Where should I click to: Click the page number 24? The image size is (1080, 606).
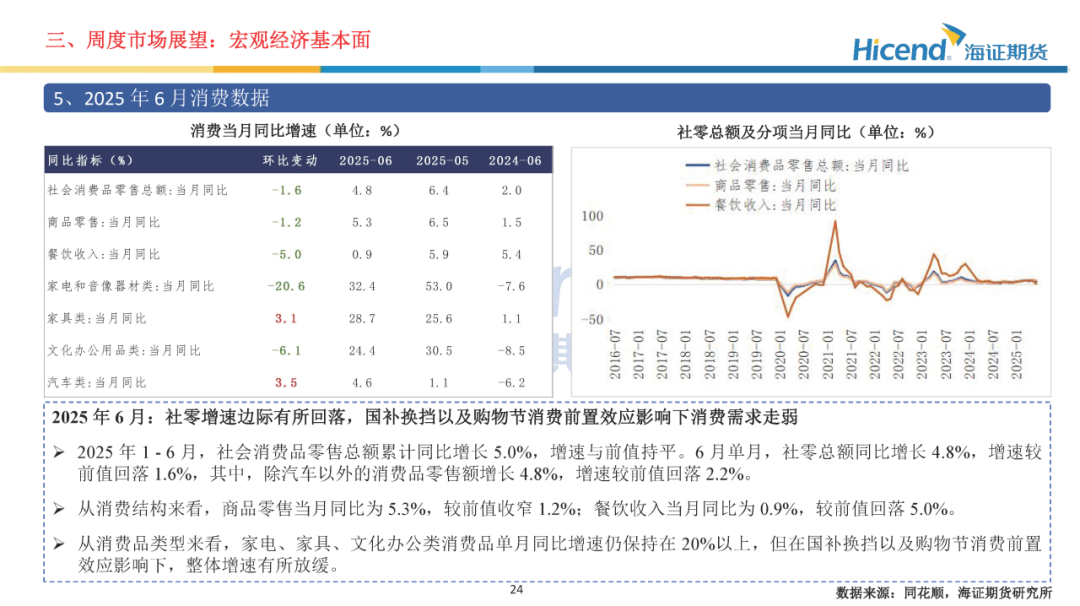pos(517,589)
